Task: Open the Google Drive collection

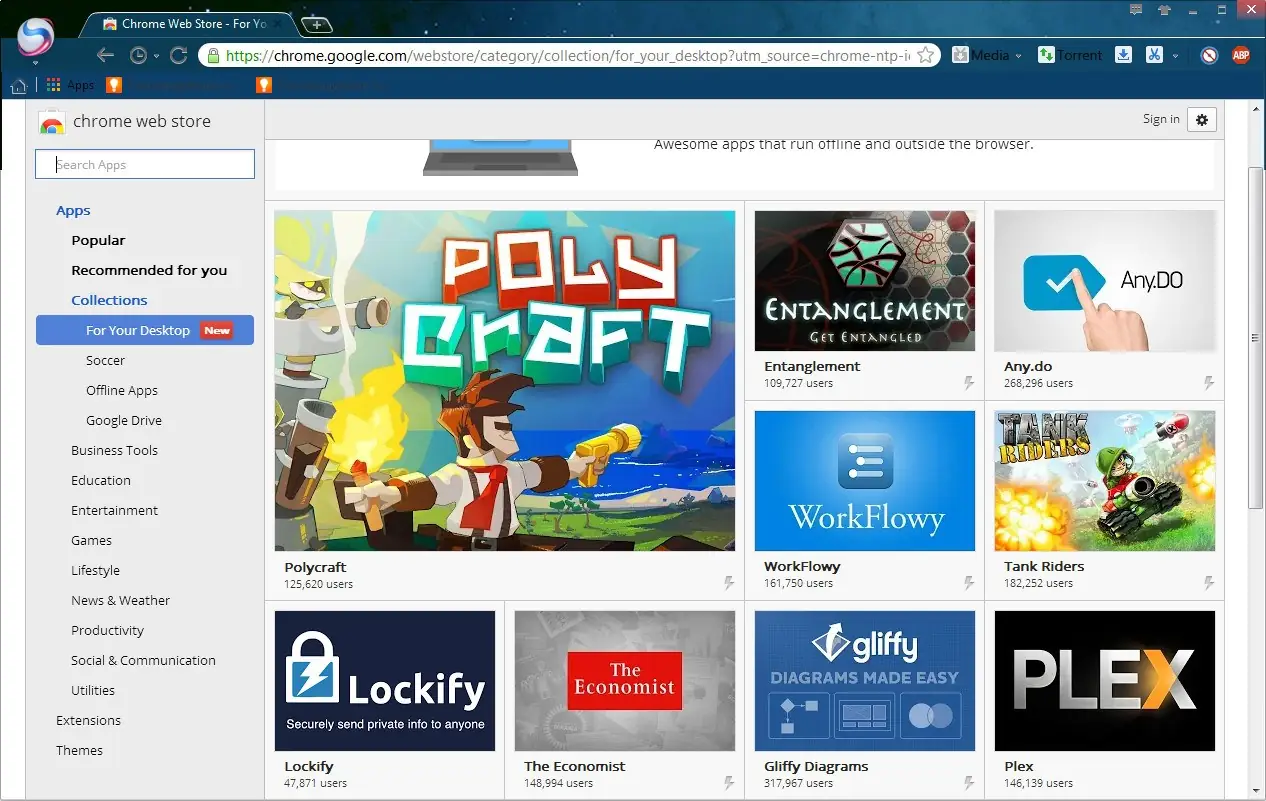Action: click(124, 420)
